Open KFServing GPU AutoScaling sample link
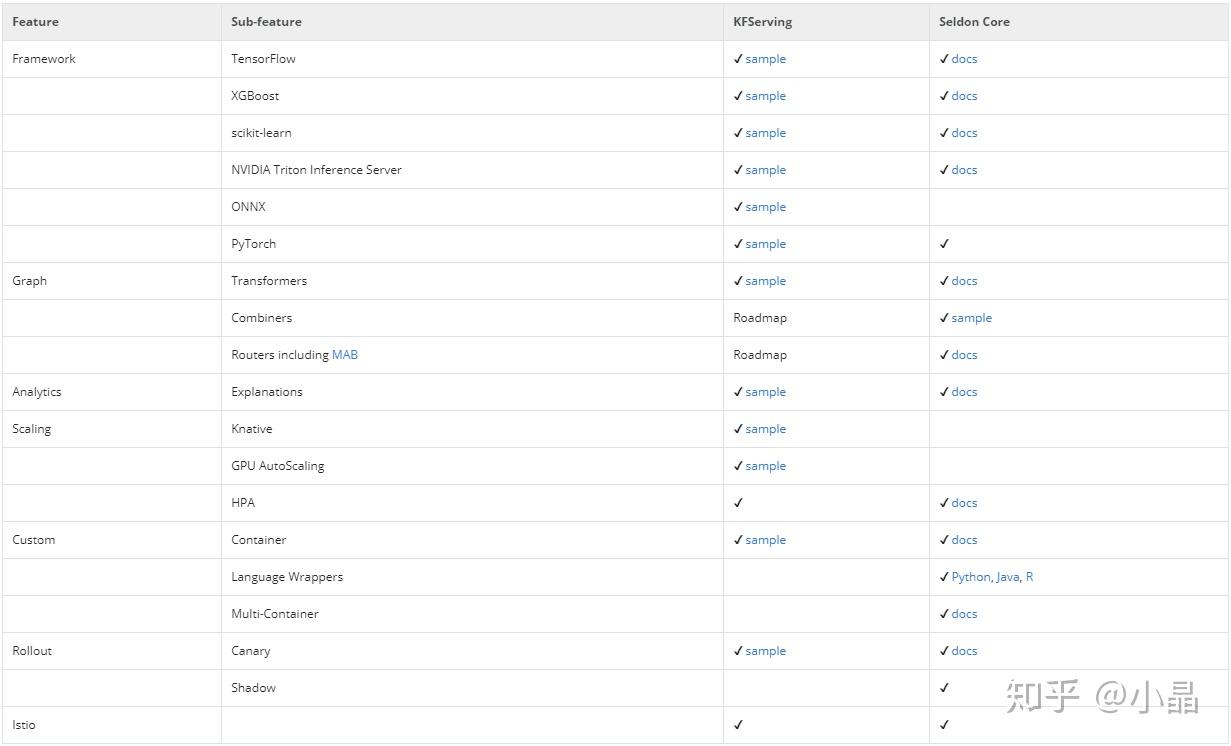 (765, 466)
